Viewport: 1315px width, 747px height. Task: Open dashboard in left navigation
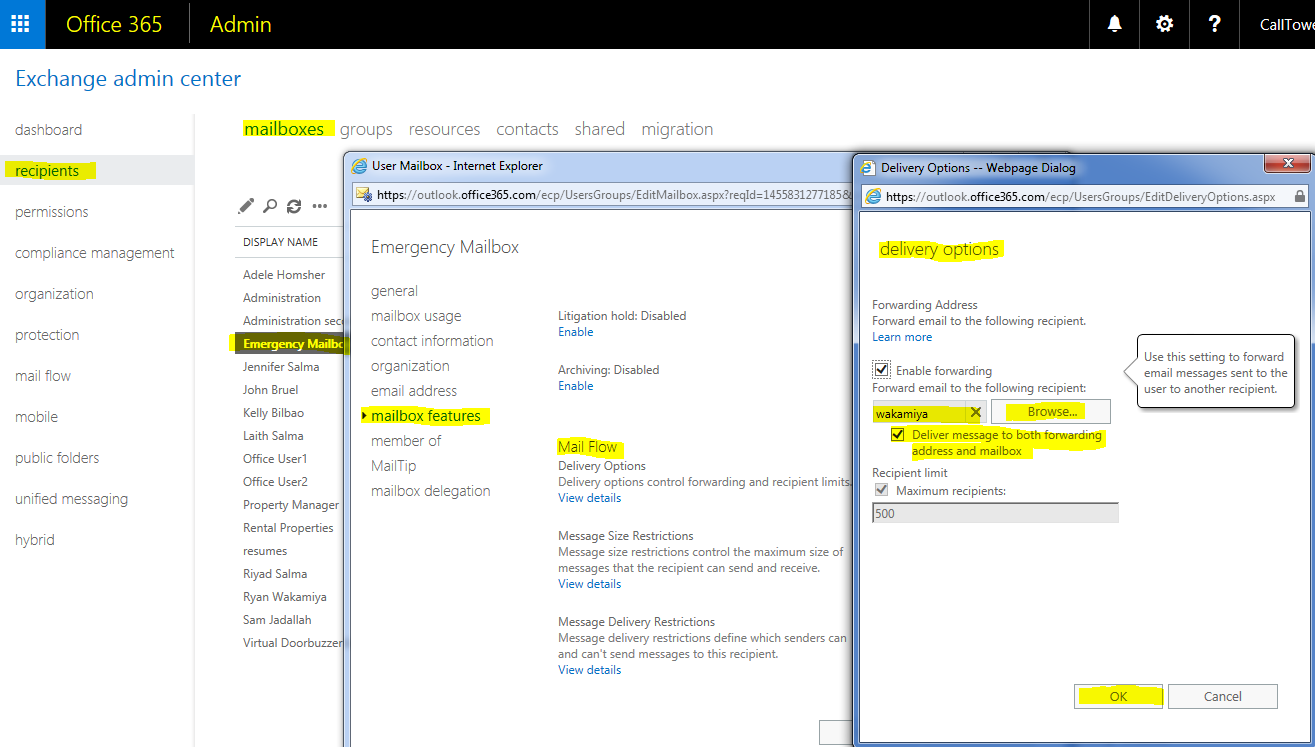tap(49, 130)
